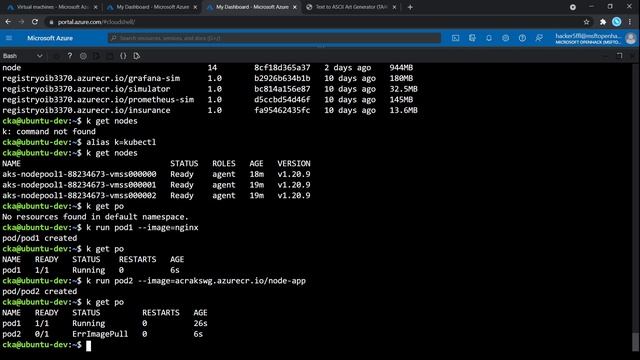This screenshot has width=640, height=360.
Task: Click the 944MB size value
Action: click(401, 68)
